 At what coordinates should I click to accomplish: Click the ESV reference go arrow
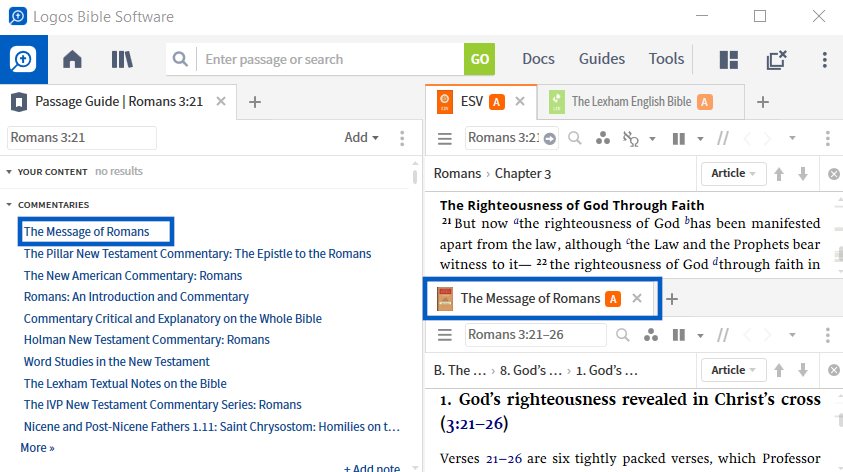[x=549, y=139]
